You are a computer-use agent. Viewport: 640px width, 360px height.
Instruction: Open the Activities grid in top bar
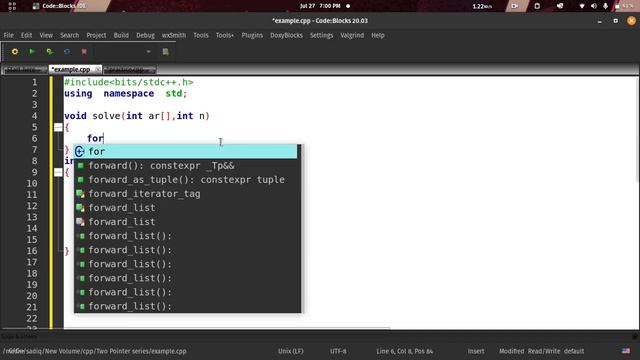click(x=12, y=6)
